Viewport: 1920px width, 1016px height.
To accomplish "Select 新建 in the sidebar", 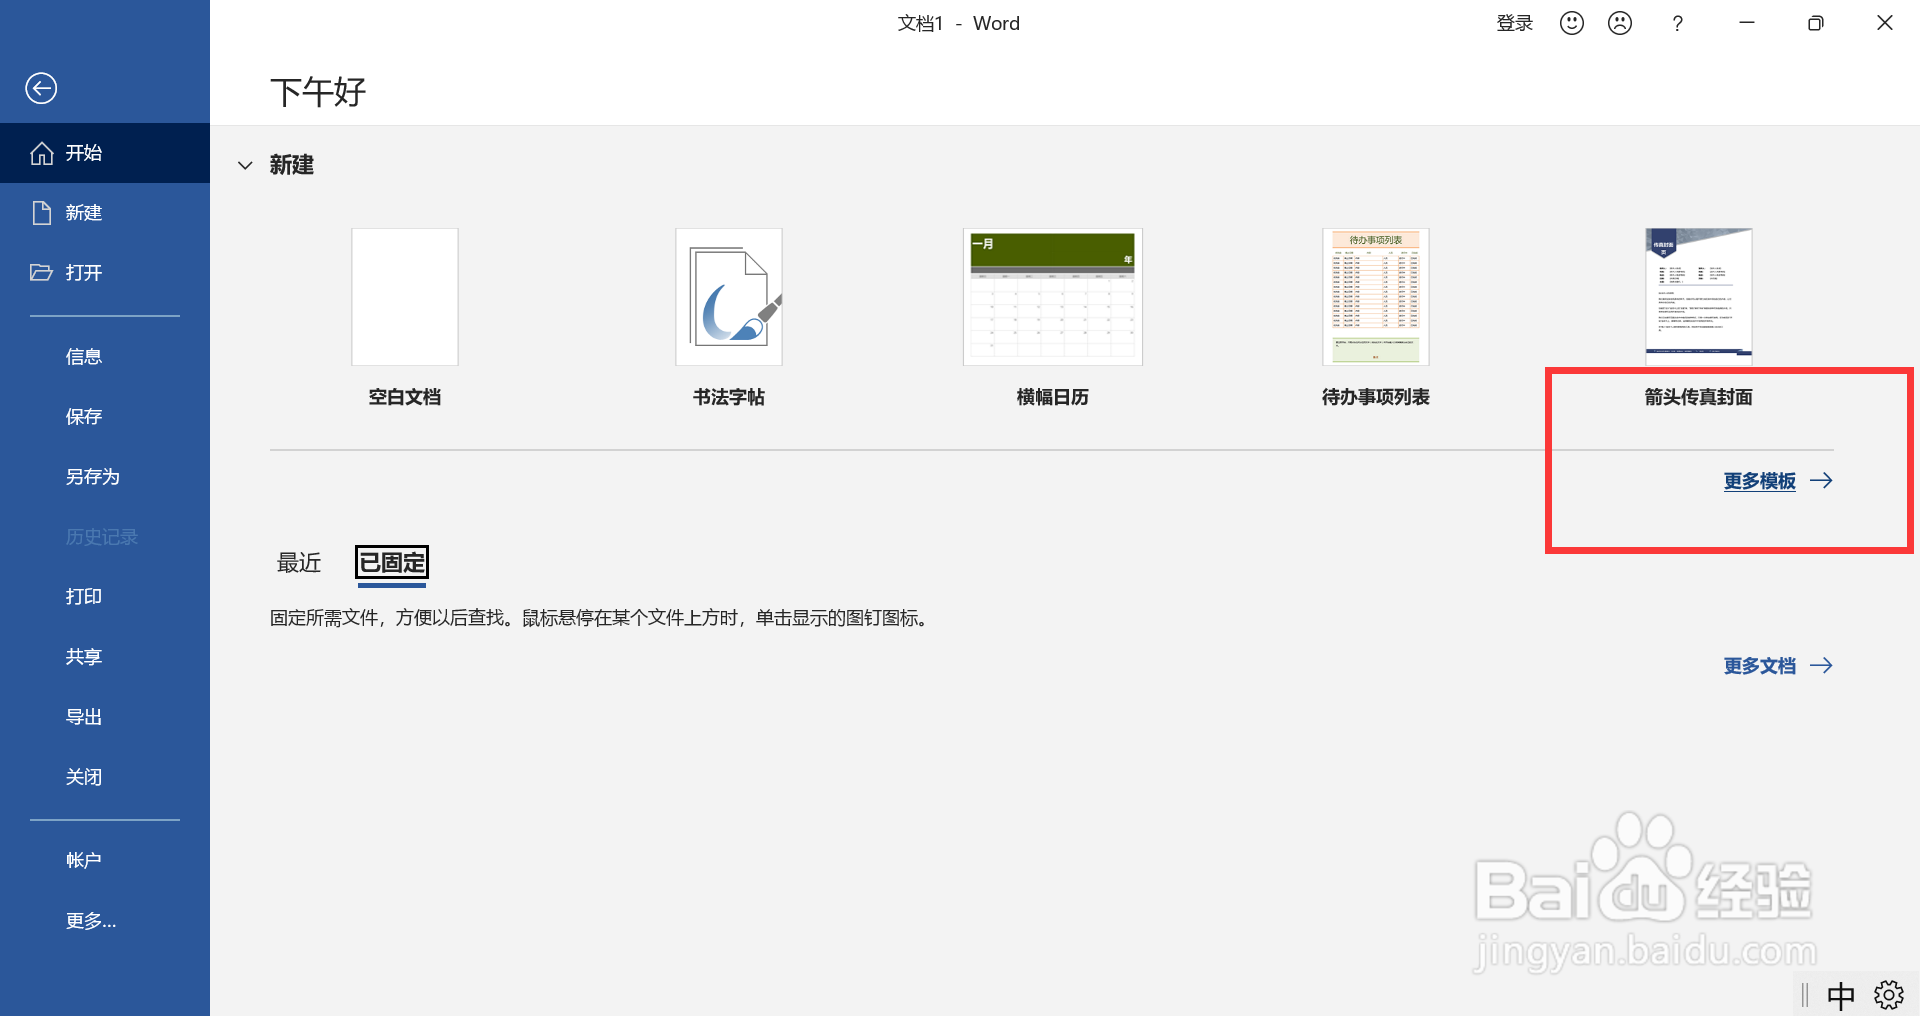I will tap(105, 213).
